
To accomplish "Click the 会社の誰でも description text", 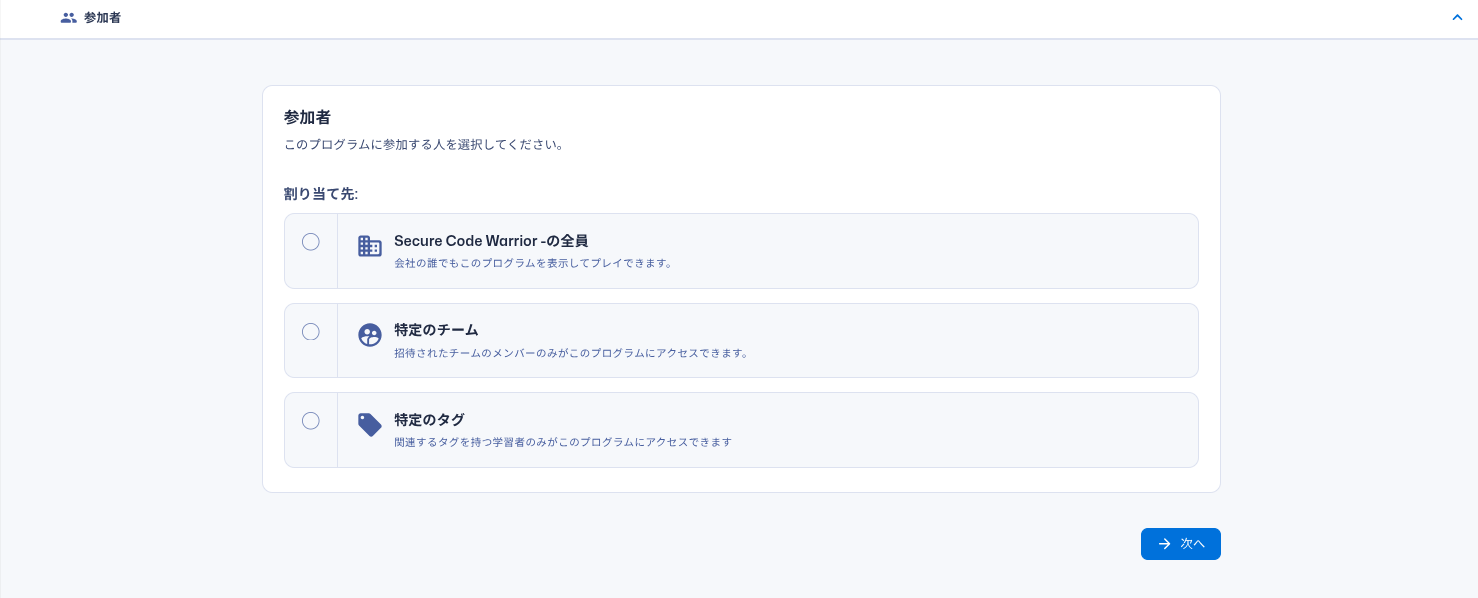I will coord(533,264).
